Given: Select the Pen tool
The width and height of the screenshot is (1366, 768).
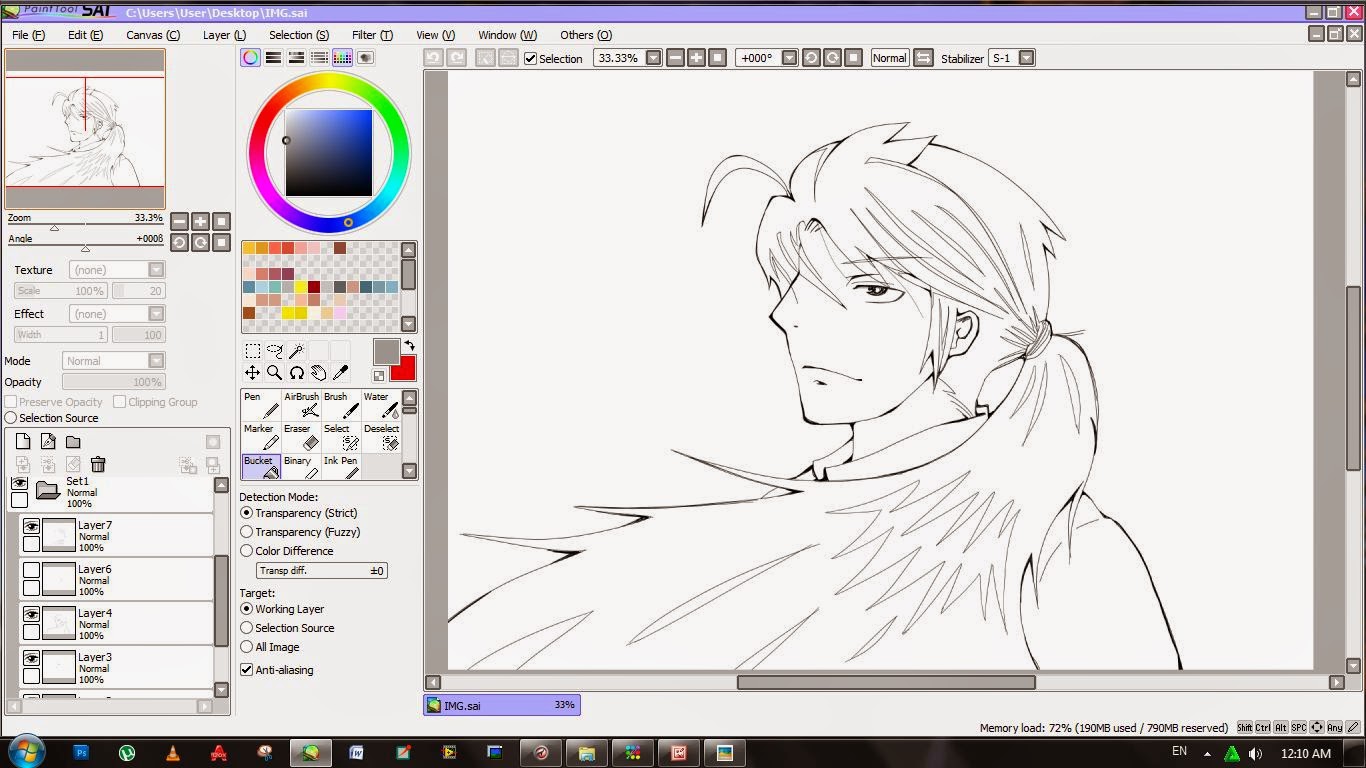Looking at the screenshot, I should 261,404.
